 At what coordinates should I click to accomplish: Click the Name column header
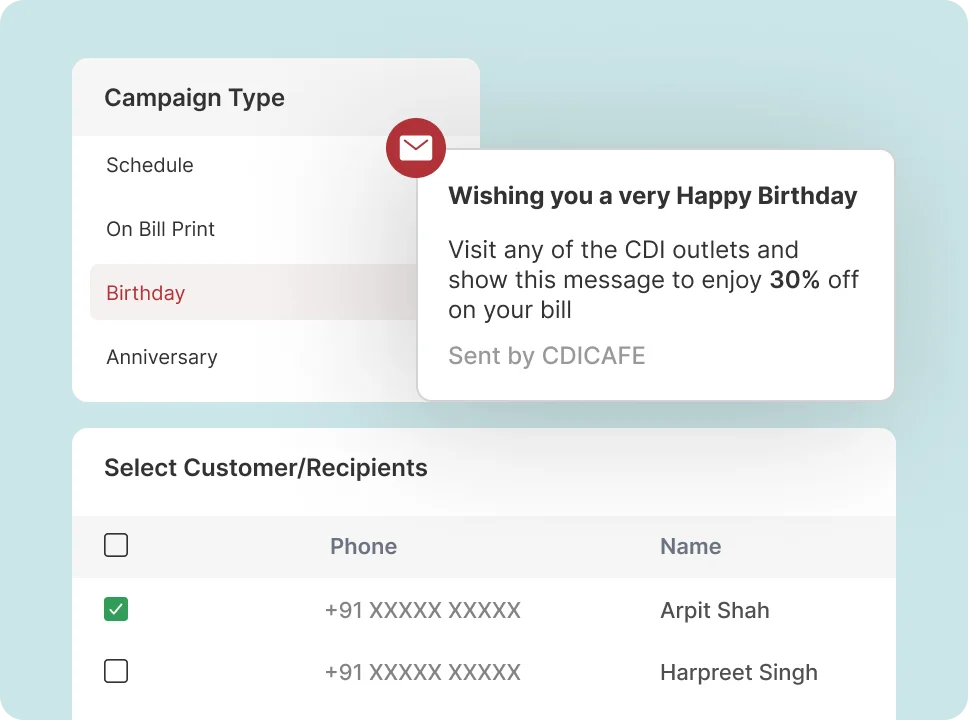point(690,546)
